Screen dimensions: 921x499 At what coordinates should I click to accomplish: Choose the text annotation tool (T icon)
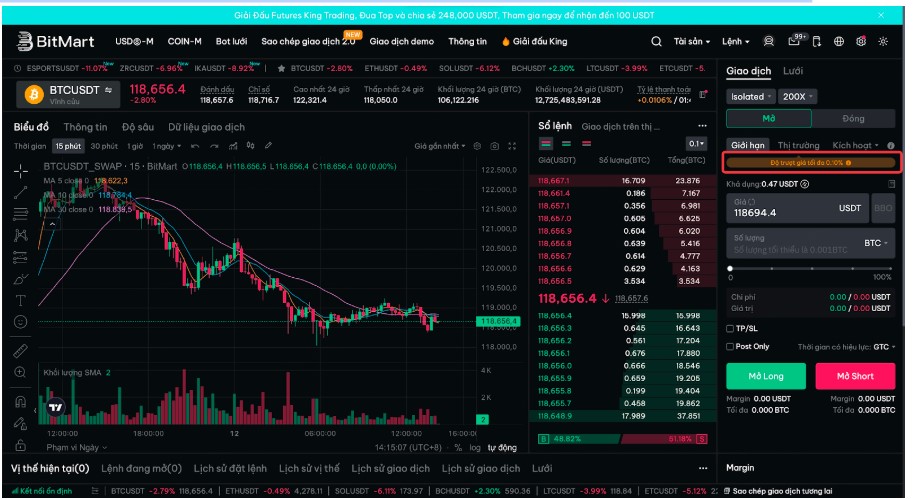click(x=21, y=300)
